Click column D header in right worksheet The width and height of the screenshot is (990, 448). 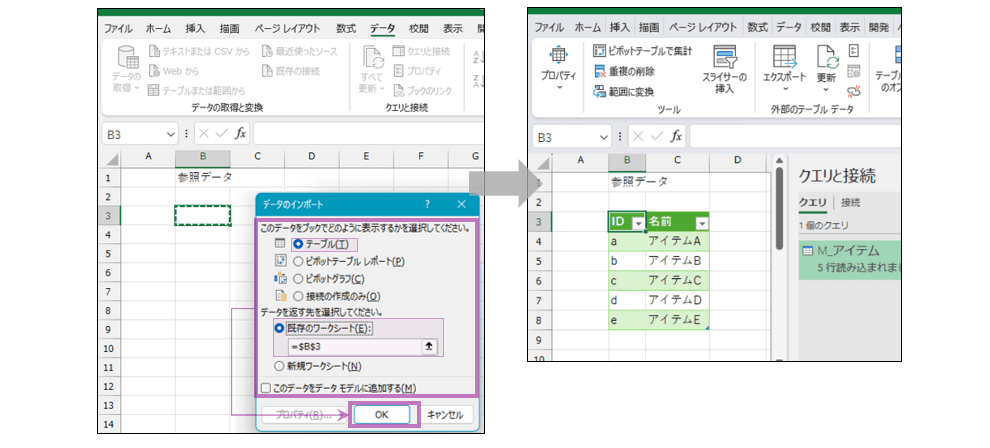pyautogui.click(x=737, y=161)
